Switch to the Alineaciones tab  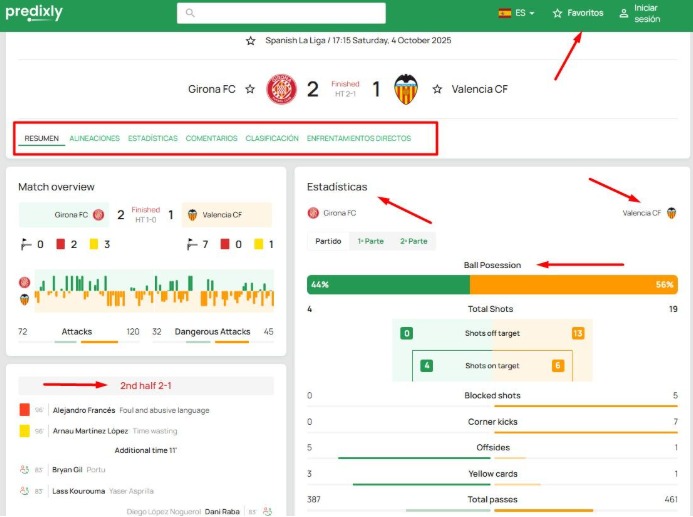click(95, 138)
